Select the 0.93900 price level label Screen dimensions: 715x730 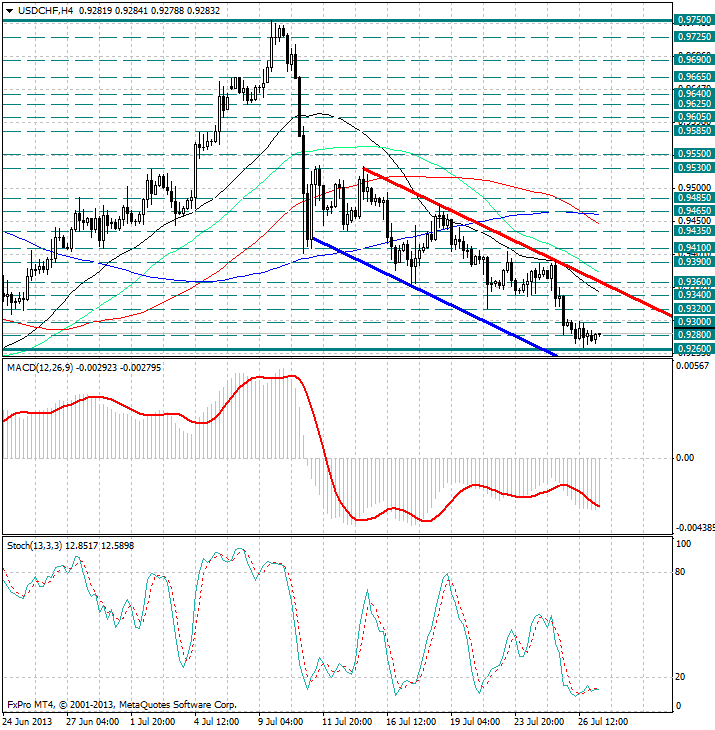(694, 262)
